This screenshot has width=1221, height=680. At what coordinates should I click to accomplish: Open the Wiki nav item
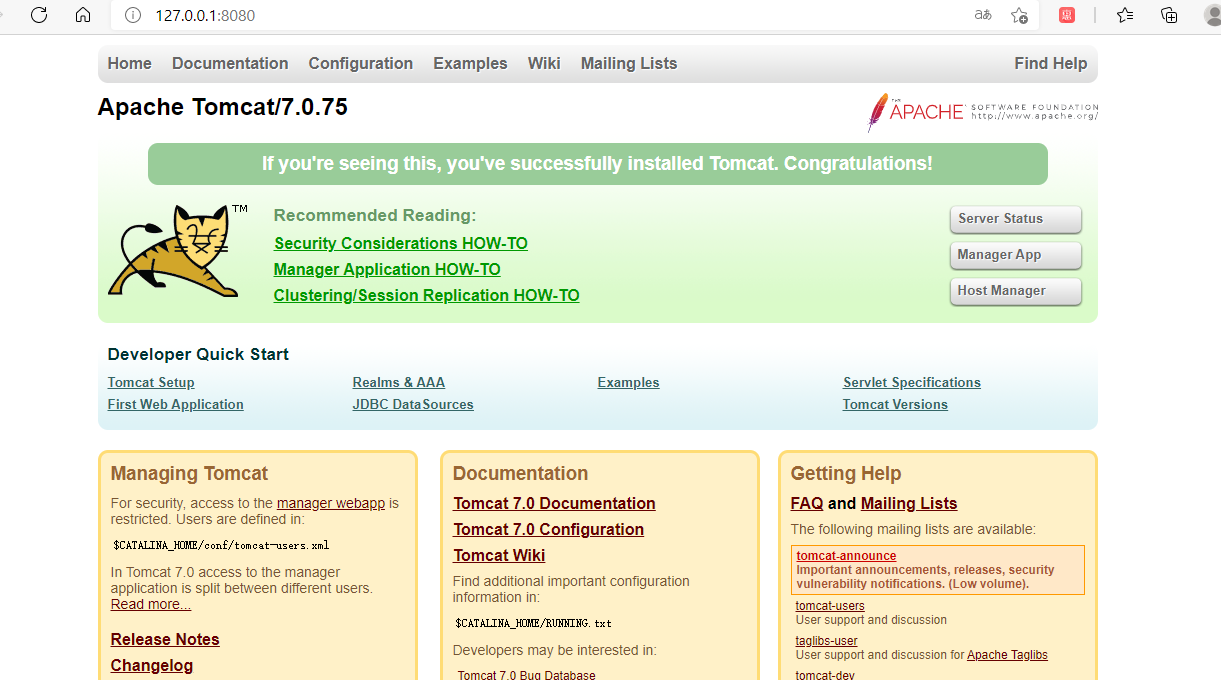(x=544, y=63)
